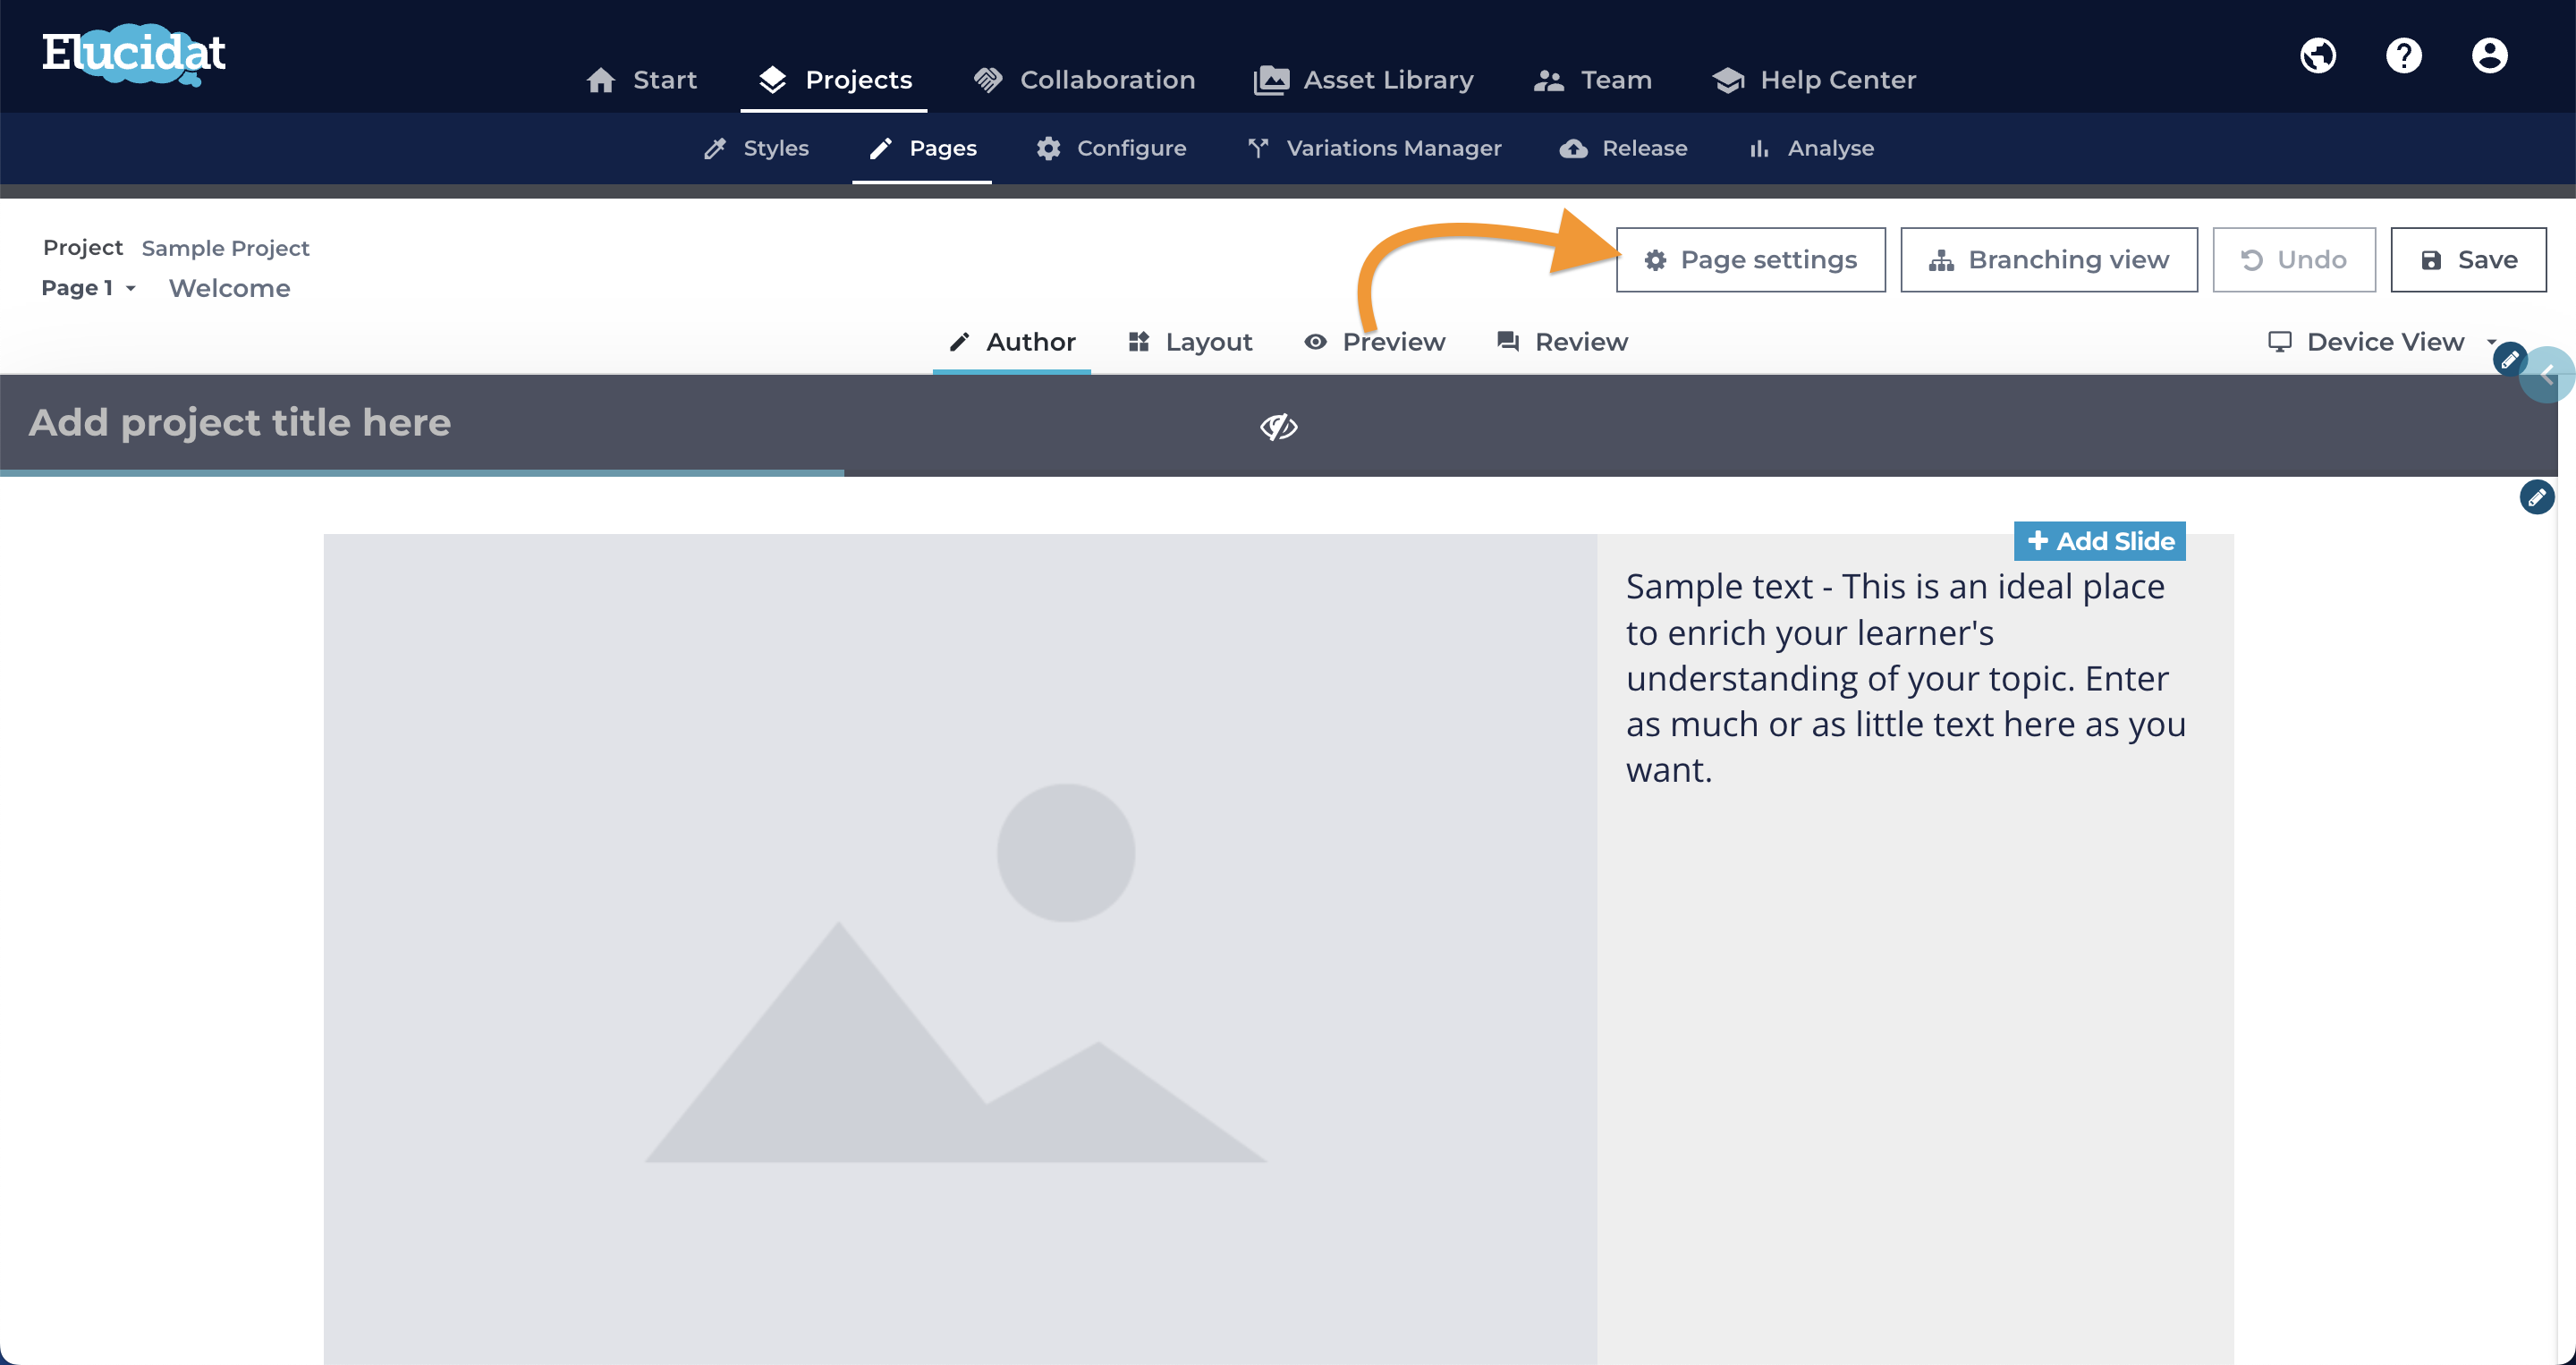Open the user account profile icon

[x=2490, y=55]
